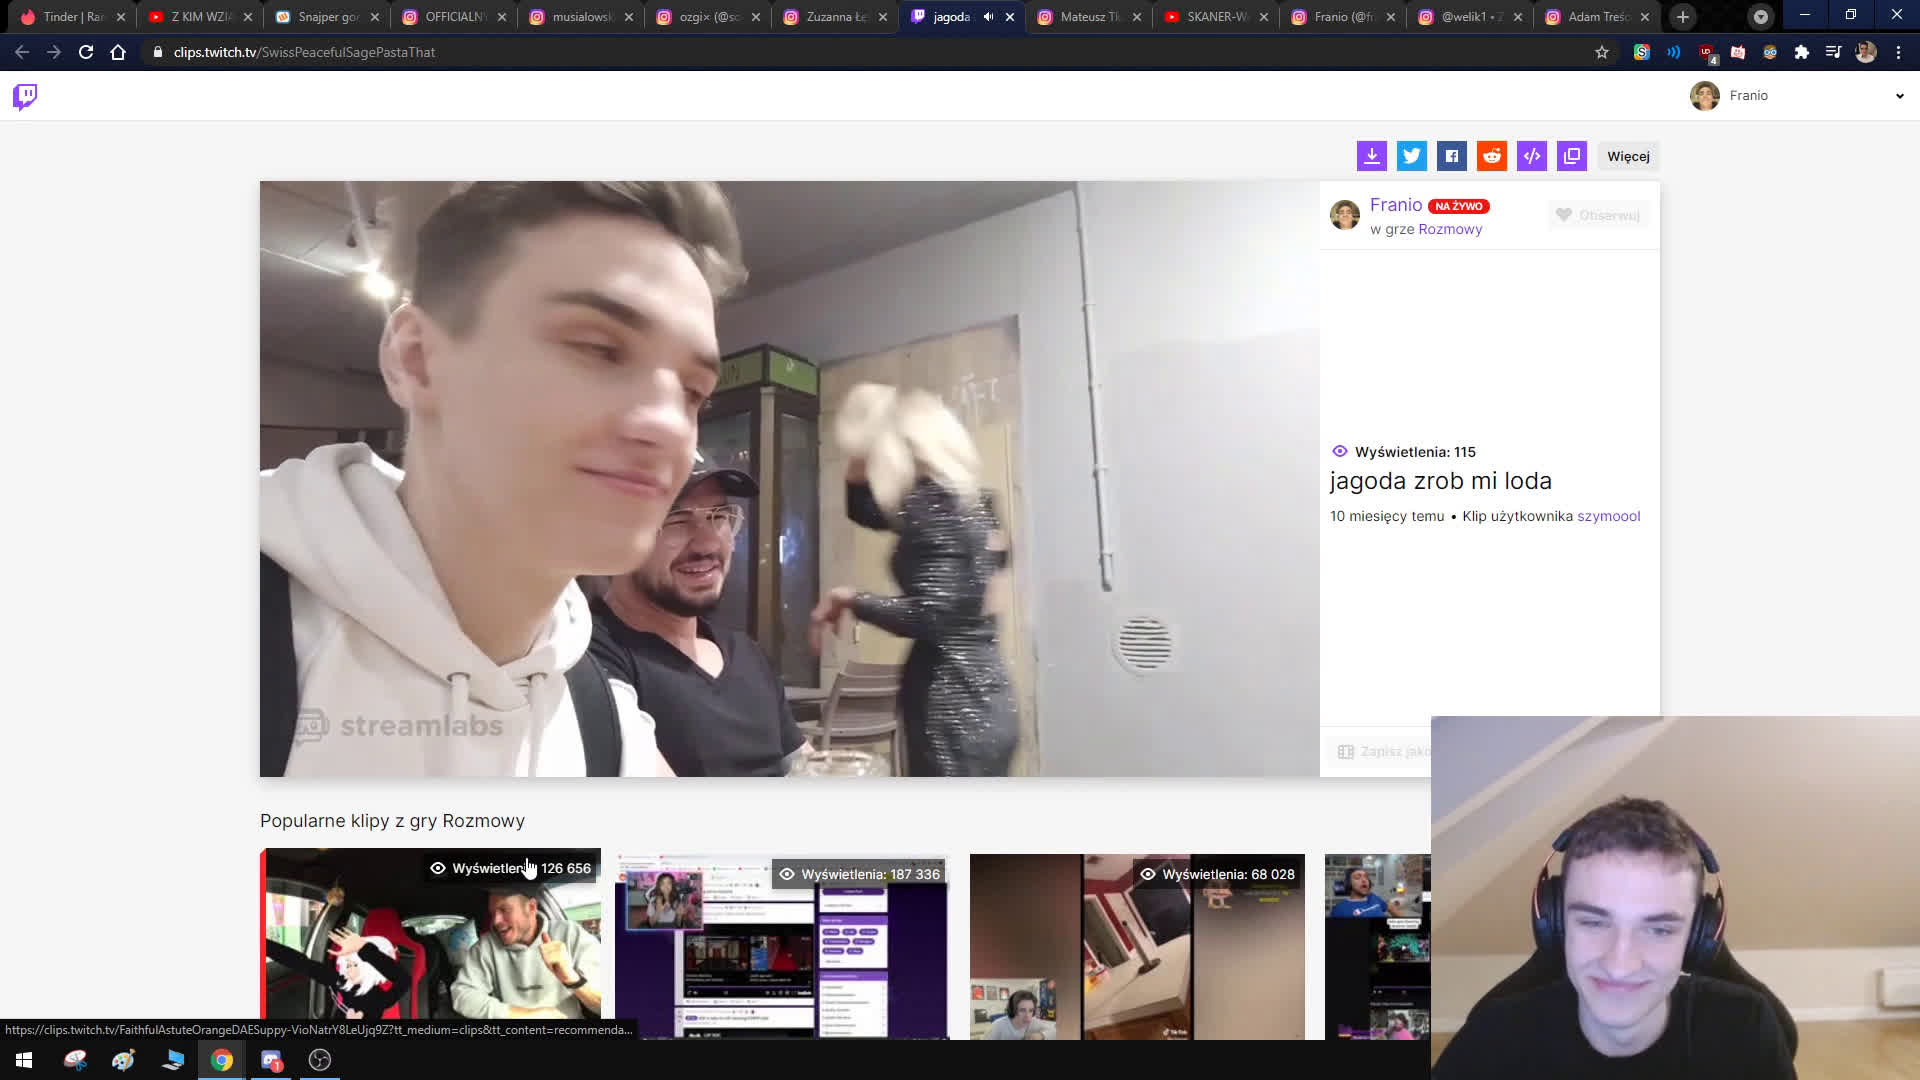Bookmark the page with the star icon
The height and width of the screenshot is (1080, 1920).
click(x=1603, y=52)
